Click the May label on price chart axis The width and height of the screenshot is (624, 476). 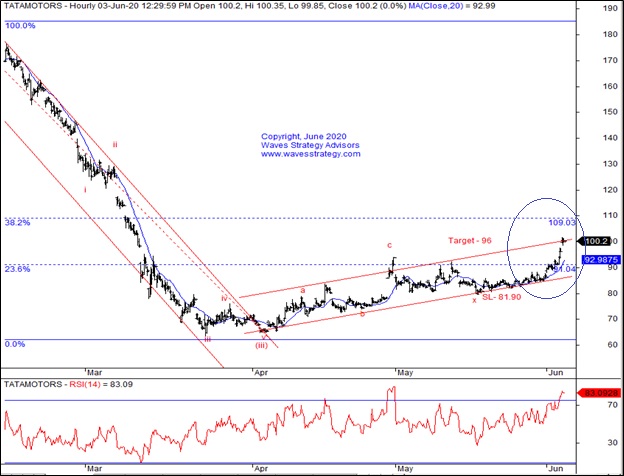click(x=405, y=373)
